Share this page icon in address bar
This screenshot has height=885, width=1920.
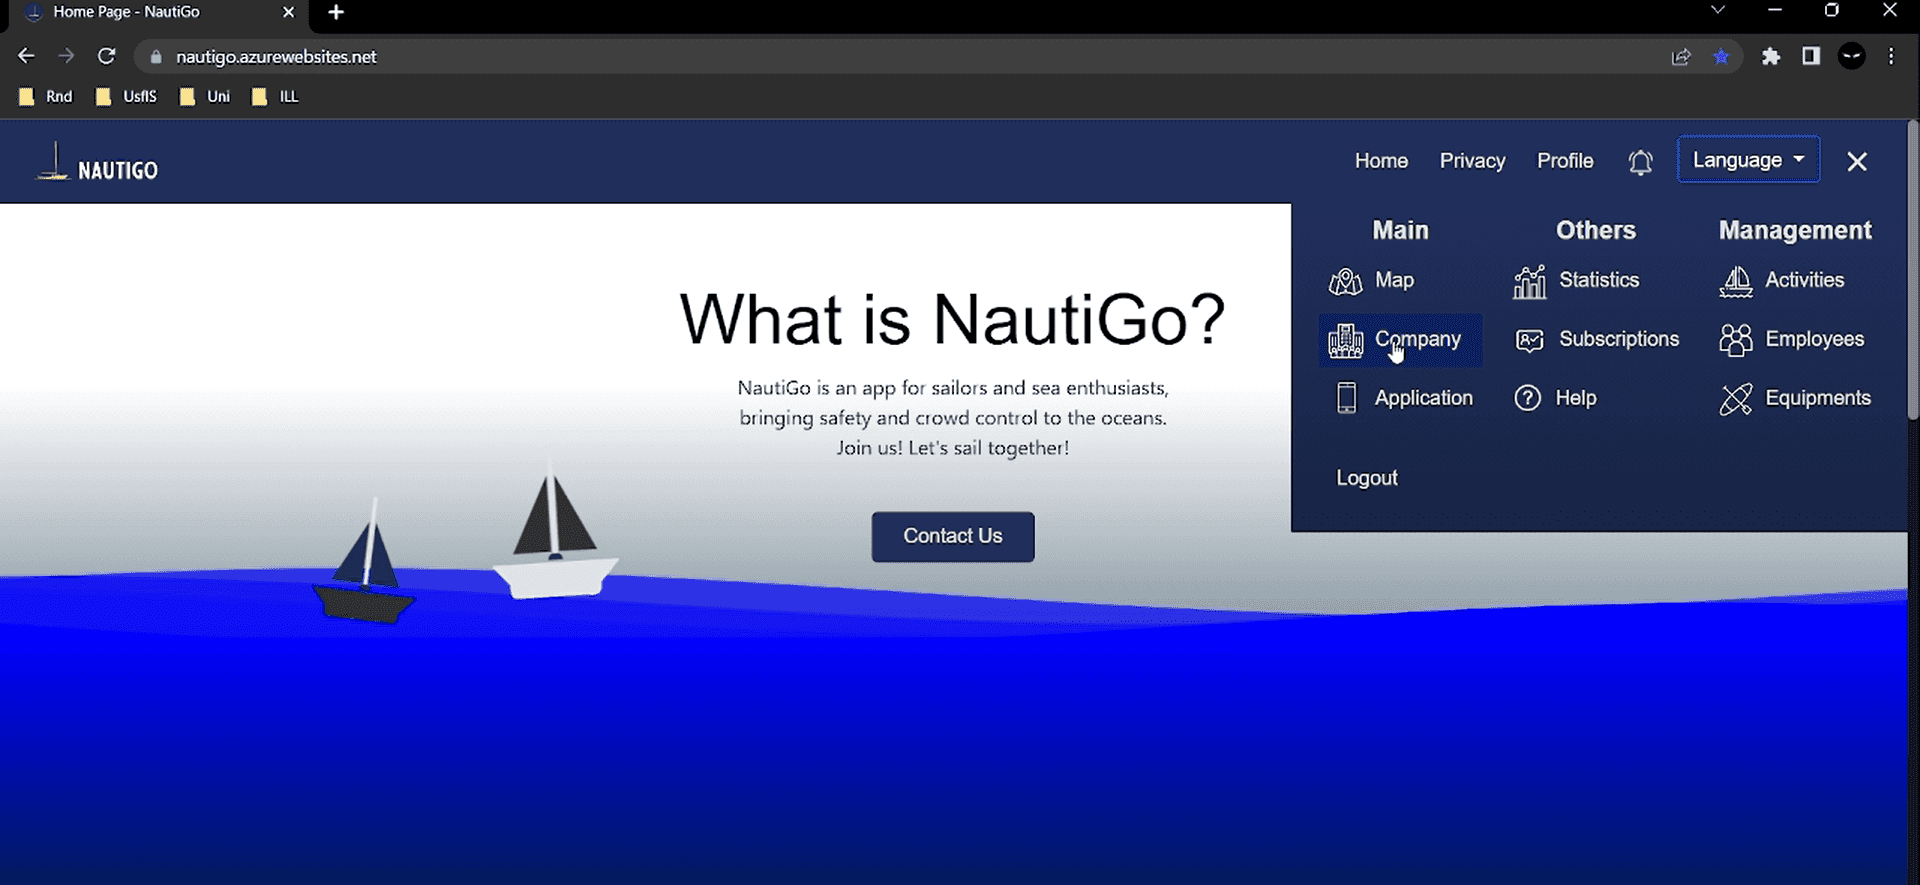pyautogui.click(x=1681, y=57)
